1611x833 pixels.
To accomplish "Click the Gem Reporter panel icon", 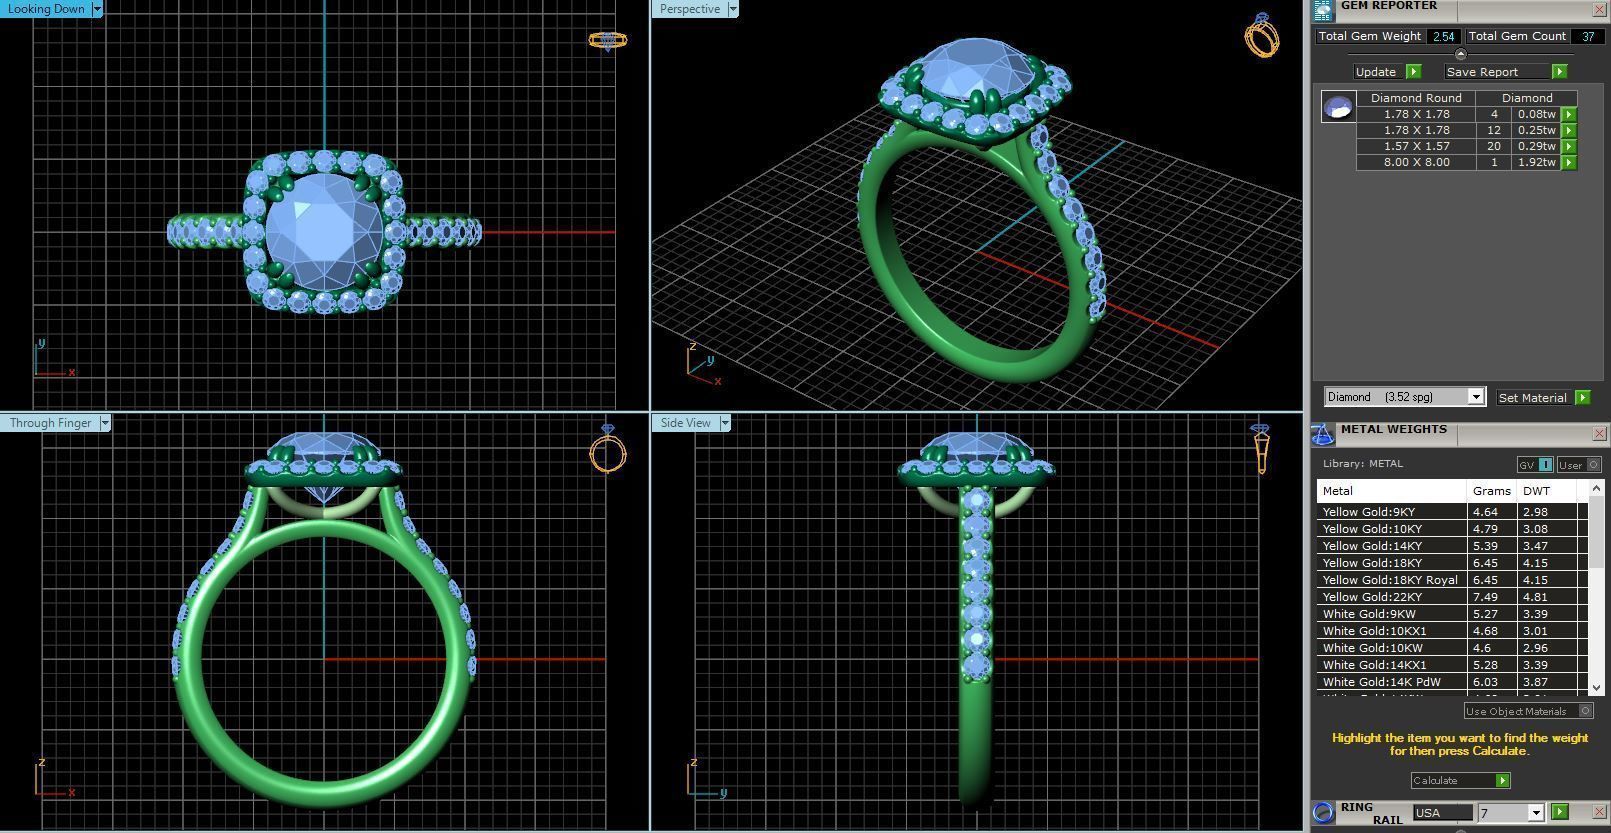I will pos(1323,10).
